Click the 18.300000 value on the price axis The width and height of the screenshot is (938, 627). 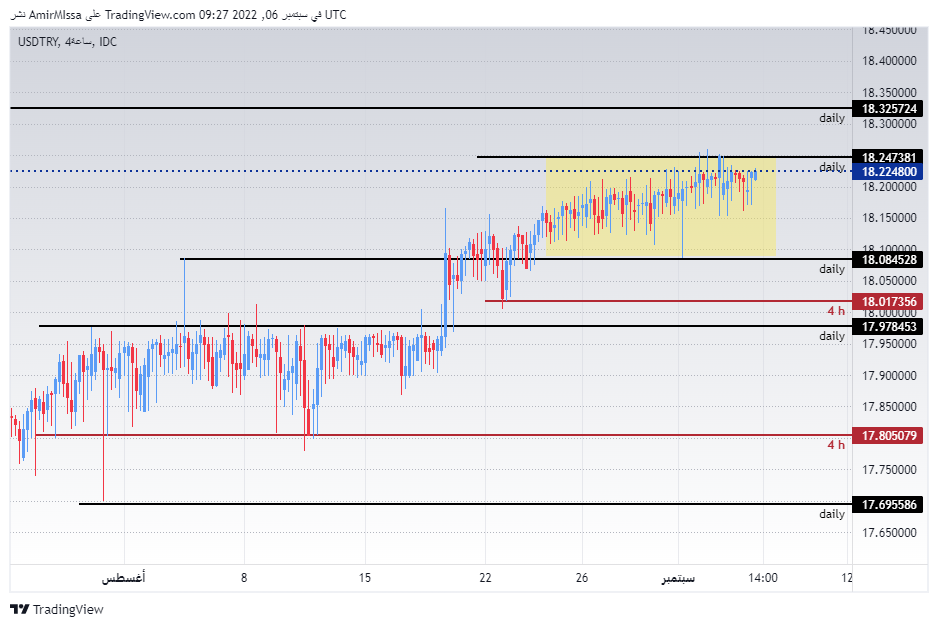[x=889, y=124]
